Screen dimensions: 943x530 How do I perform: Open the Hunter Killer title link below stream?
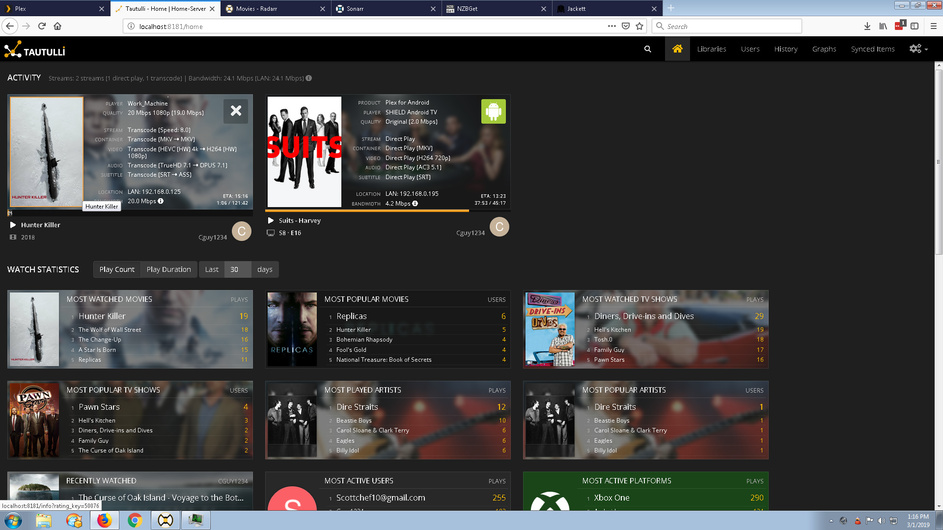(40, 225)
